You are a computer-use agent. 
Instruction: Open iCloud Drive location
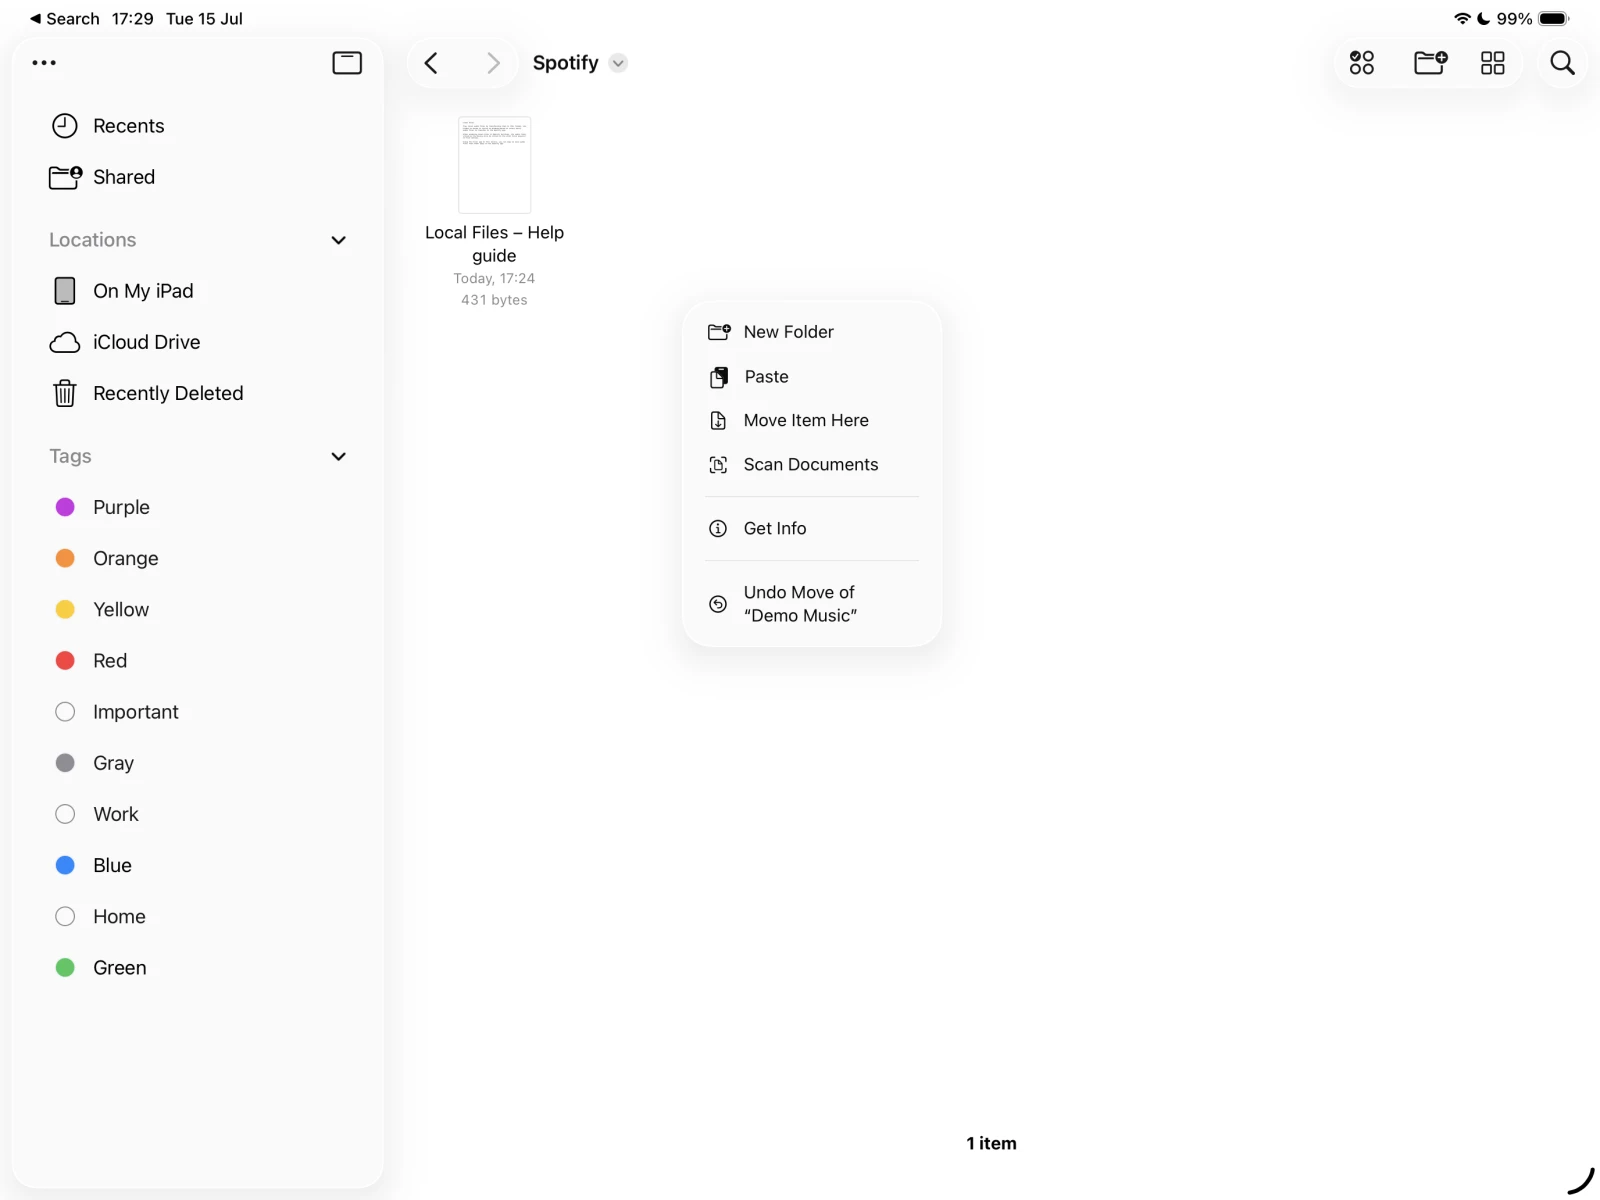tap(146, 342)
